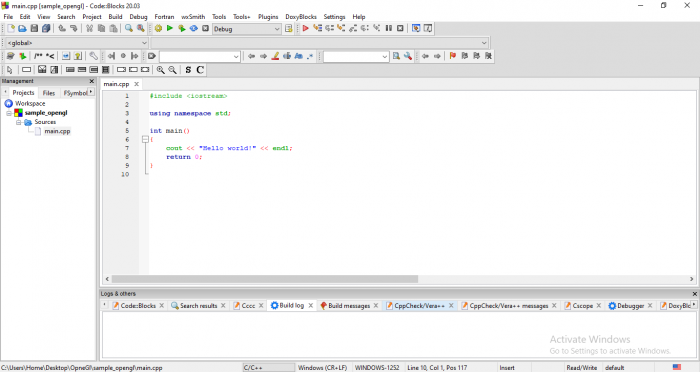Highlight with the red pencil icon
Viewport: 700px width, 372px height.
[x=275, y=56]
